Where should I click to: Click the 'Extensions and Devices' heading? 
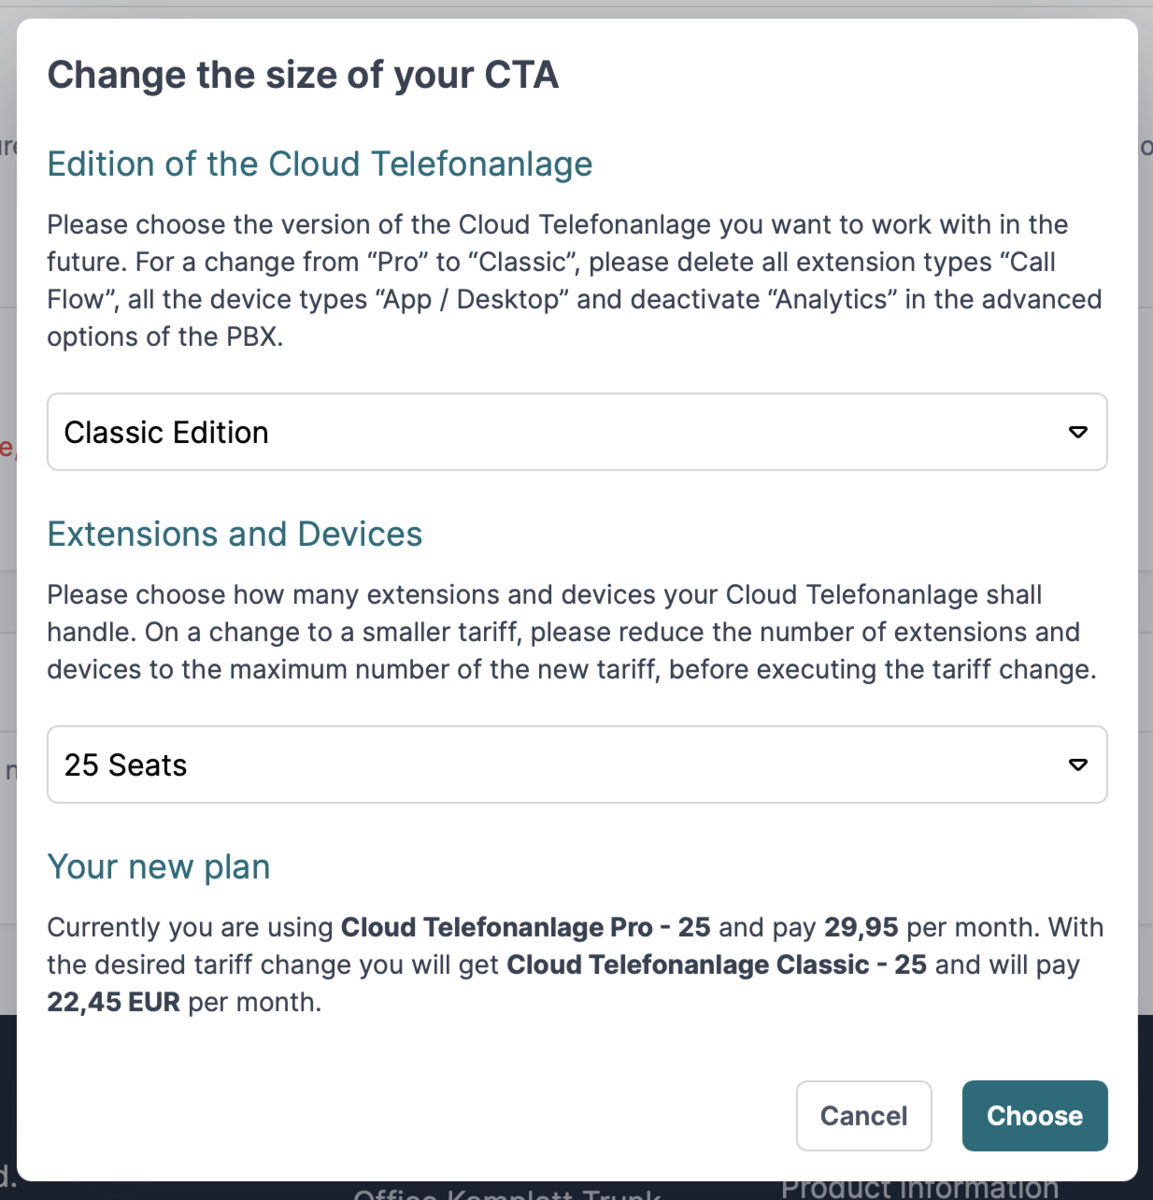(235, 534)
